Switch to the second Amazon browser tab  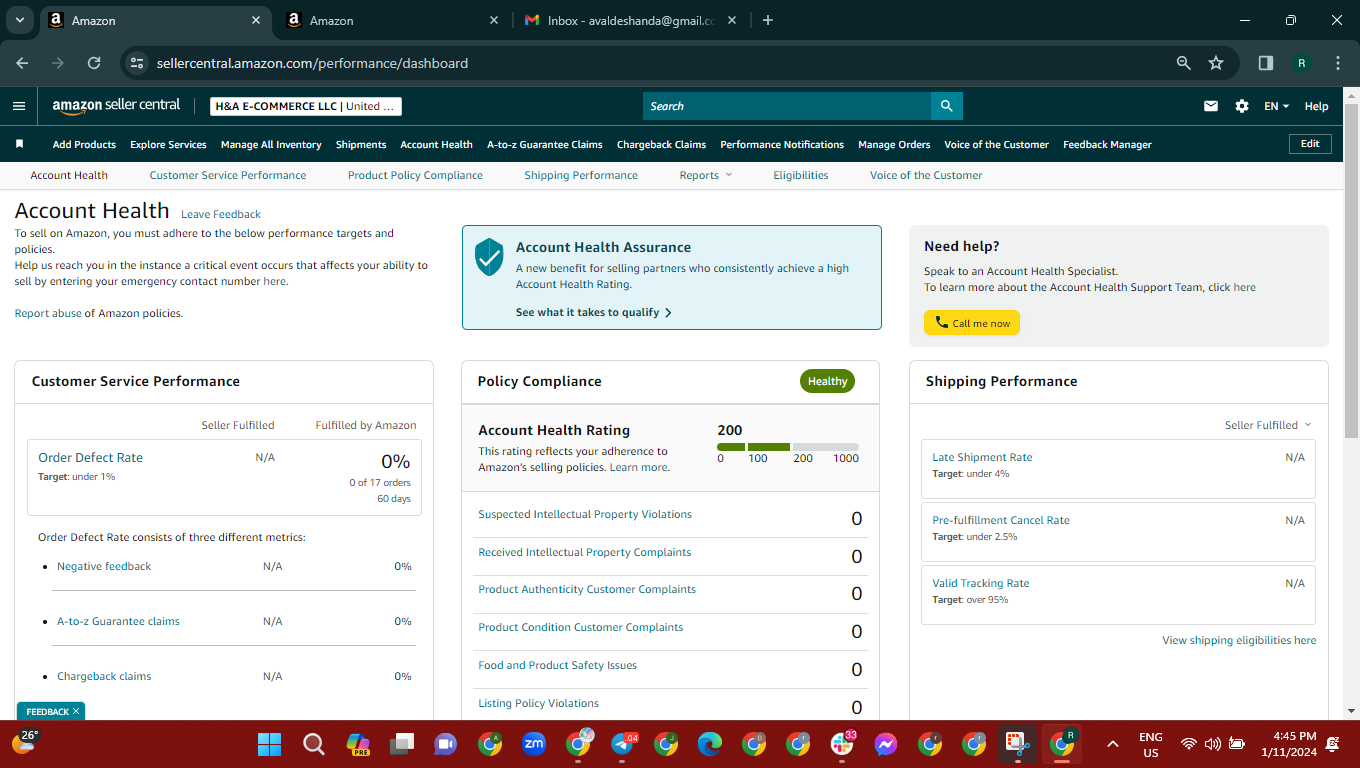point(391,20)
